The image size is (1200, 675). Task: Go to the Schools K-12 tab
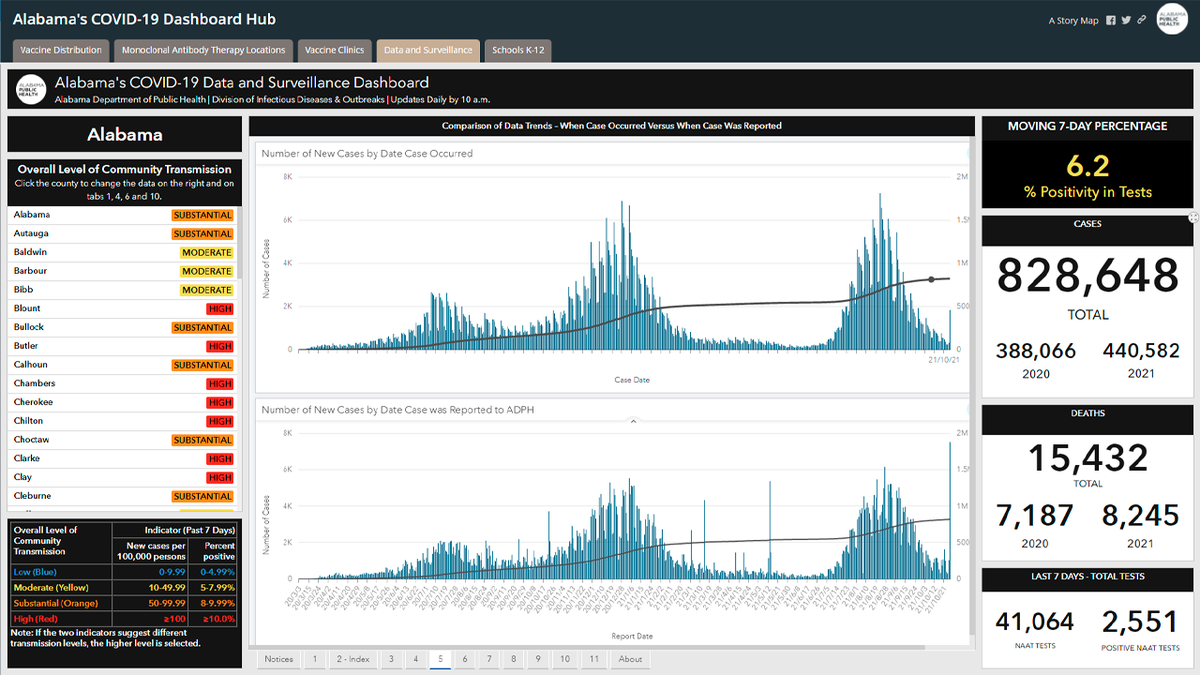[x=518, y=50]
